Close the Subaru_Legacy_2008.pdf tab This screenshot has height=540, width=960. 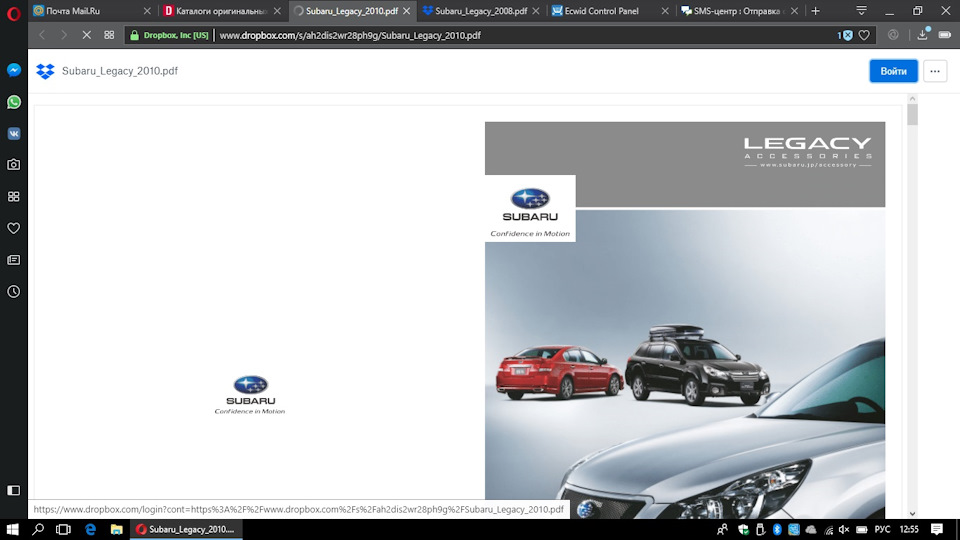tap(536, 11)
